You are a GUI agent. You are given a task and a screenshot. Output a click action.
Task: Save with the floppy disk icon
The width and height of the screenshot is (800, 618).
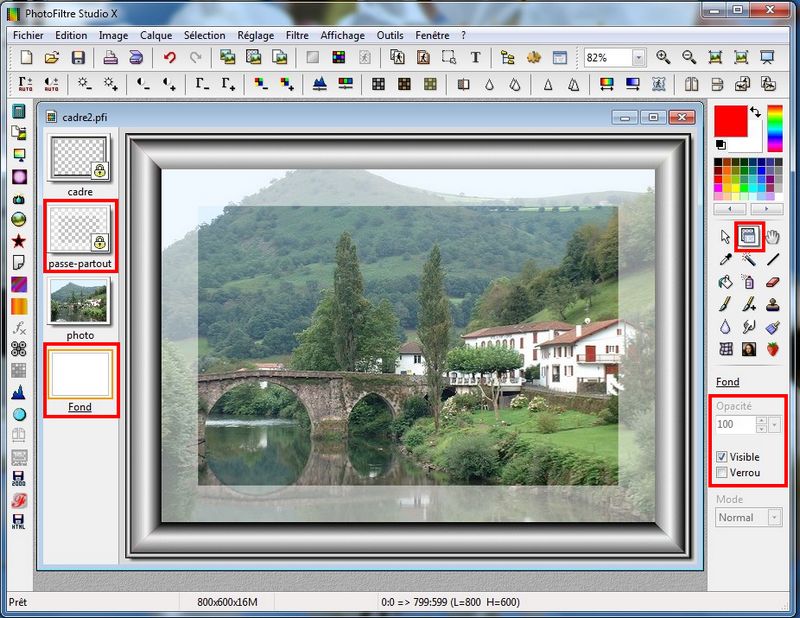[78, 57]
